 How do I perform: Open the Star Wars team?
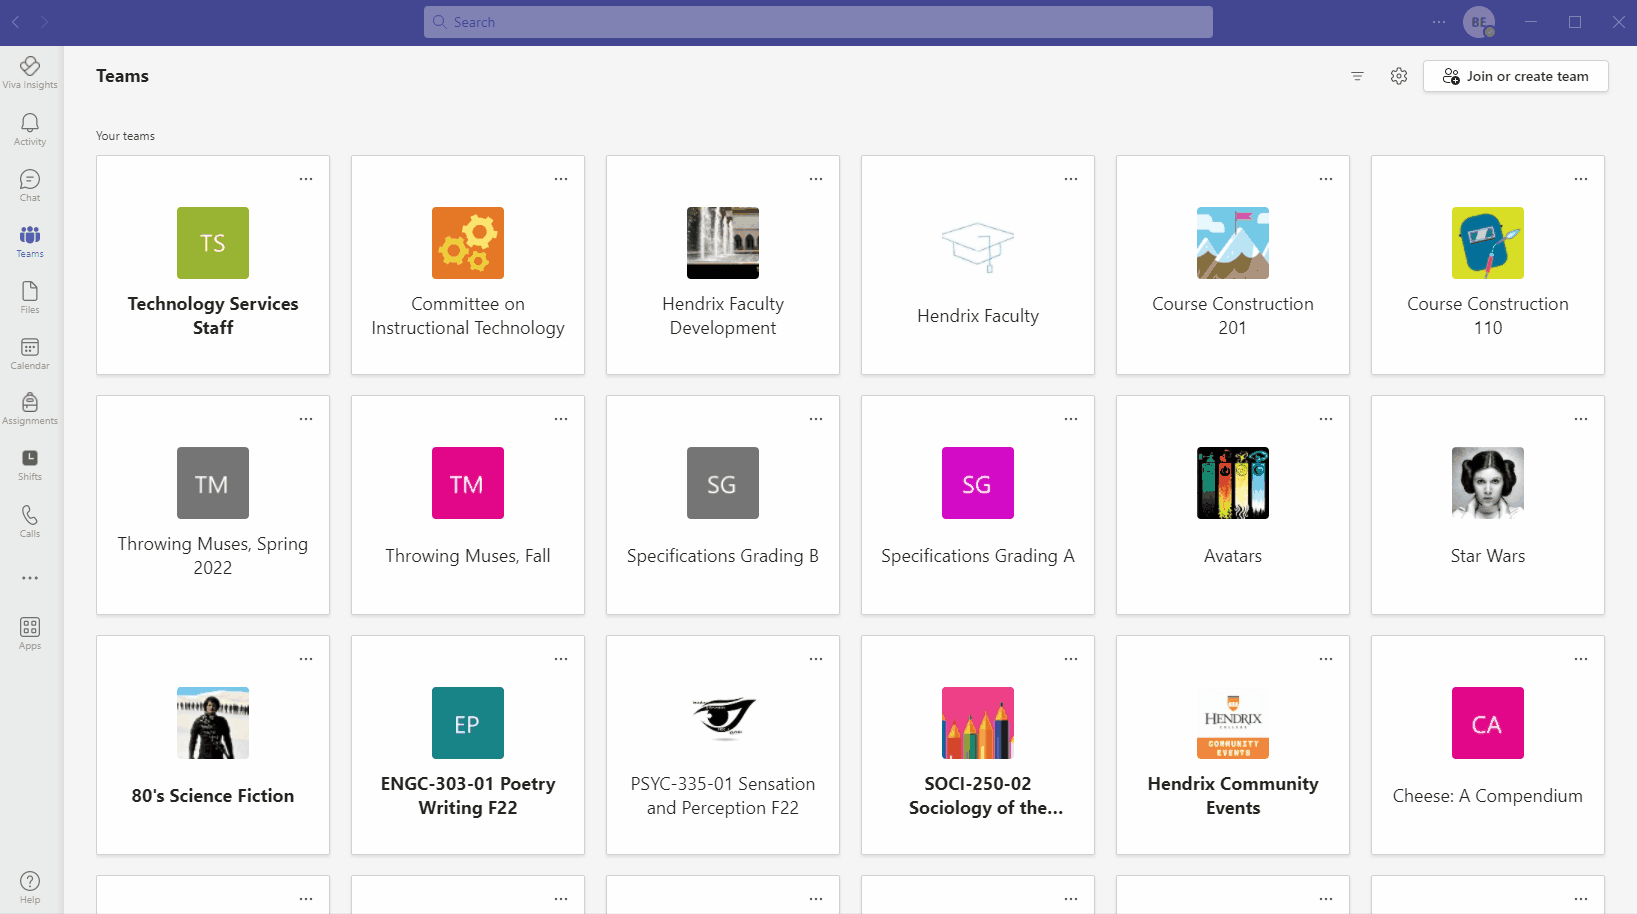(x=1488, y=505)
